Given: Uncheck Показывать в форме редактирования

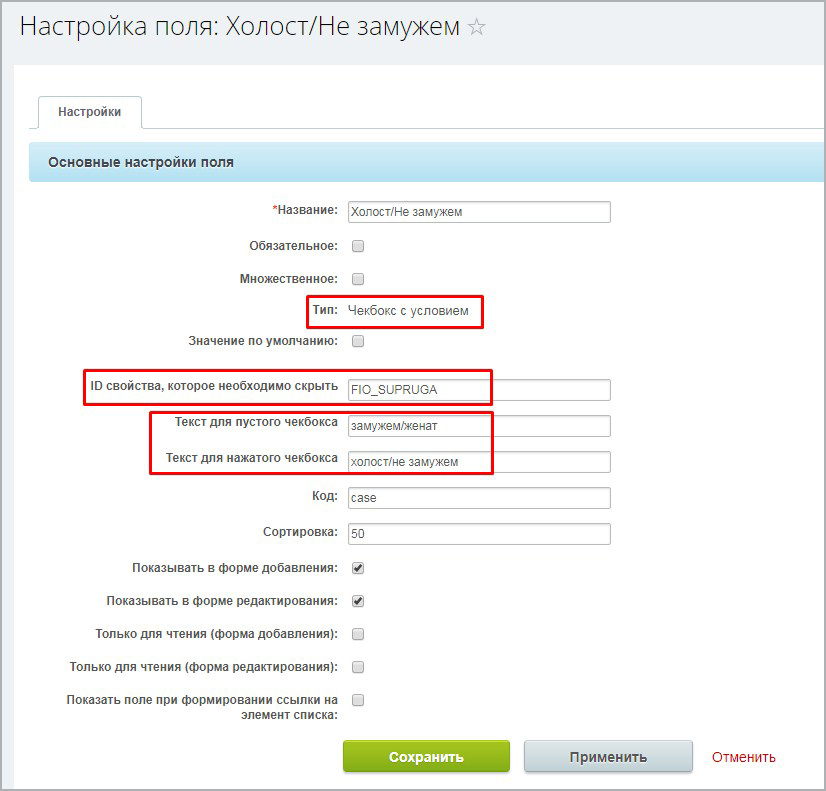Looking at the screenshot, I should [358, 601].
